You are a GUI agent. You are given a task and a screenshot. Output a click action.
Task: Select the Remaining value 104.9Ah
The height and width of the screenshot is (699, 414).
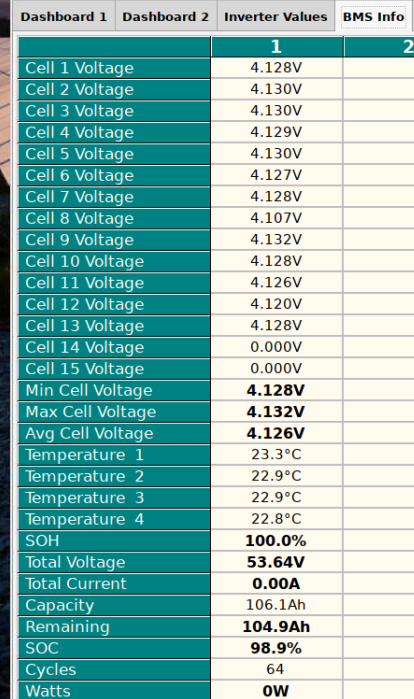pos(276,627)
